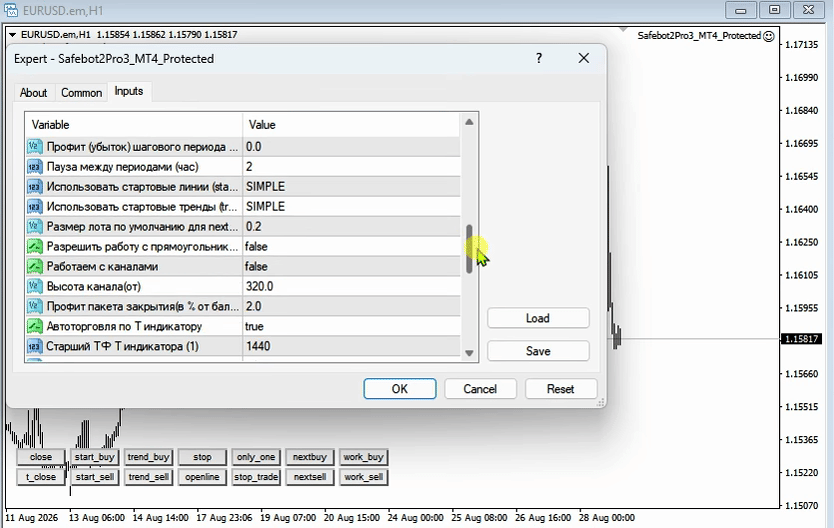Click the Load button
Viewport: 834px width, 528px height.
pyautogui.click(x=538, y=318)
